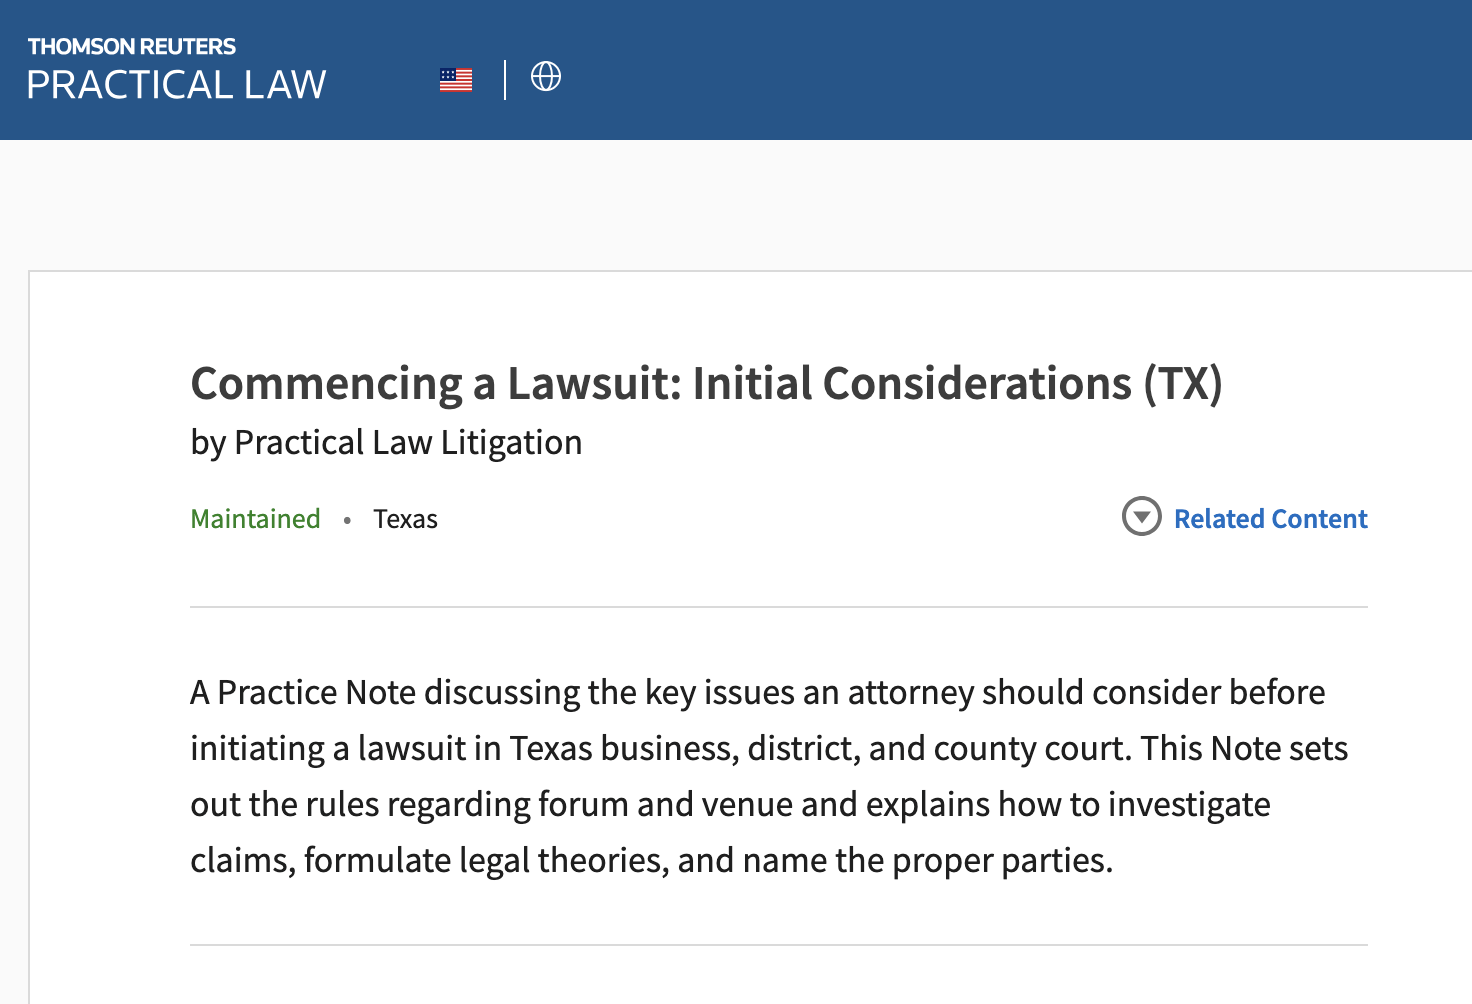This screenshot has width=1472, height=1004.
Task: Click the word 'Litigation' in the byline
Action: (511, 442)
